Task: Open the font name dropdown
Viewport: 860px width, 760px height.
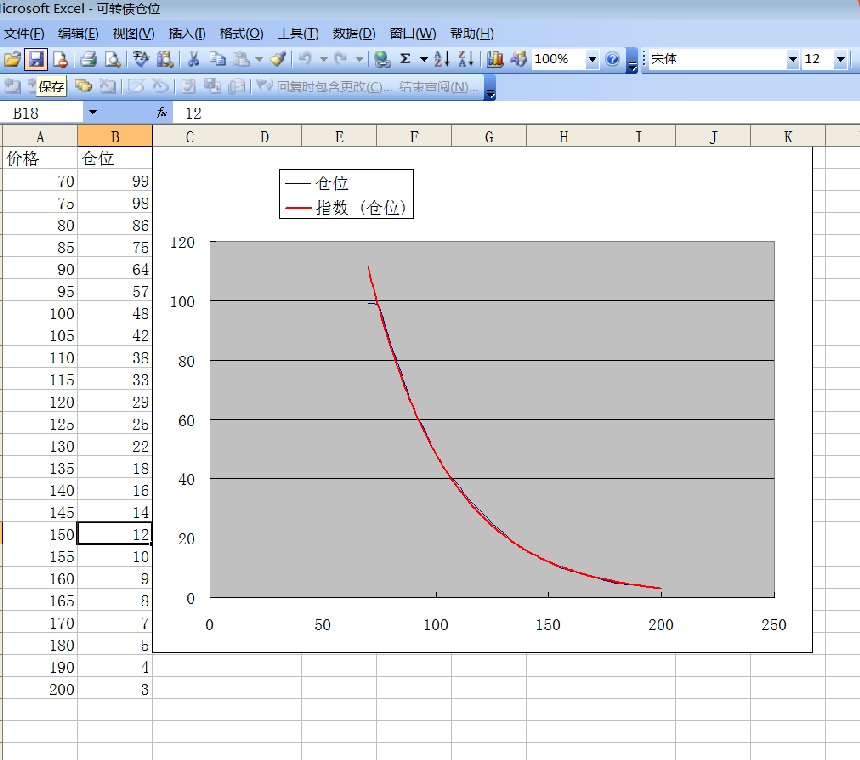Action: [x=793, y=60]
